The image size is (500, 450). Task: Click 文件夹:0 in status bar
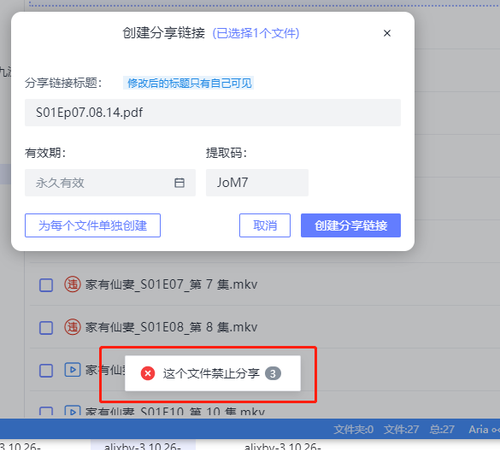tap(353, 429)
